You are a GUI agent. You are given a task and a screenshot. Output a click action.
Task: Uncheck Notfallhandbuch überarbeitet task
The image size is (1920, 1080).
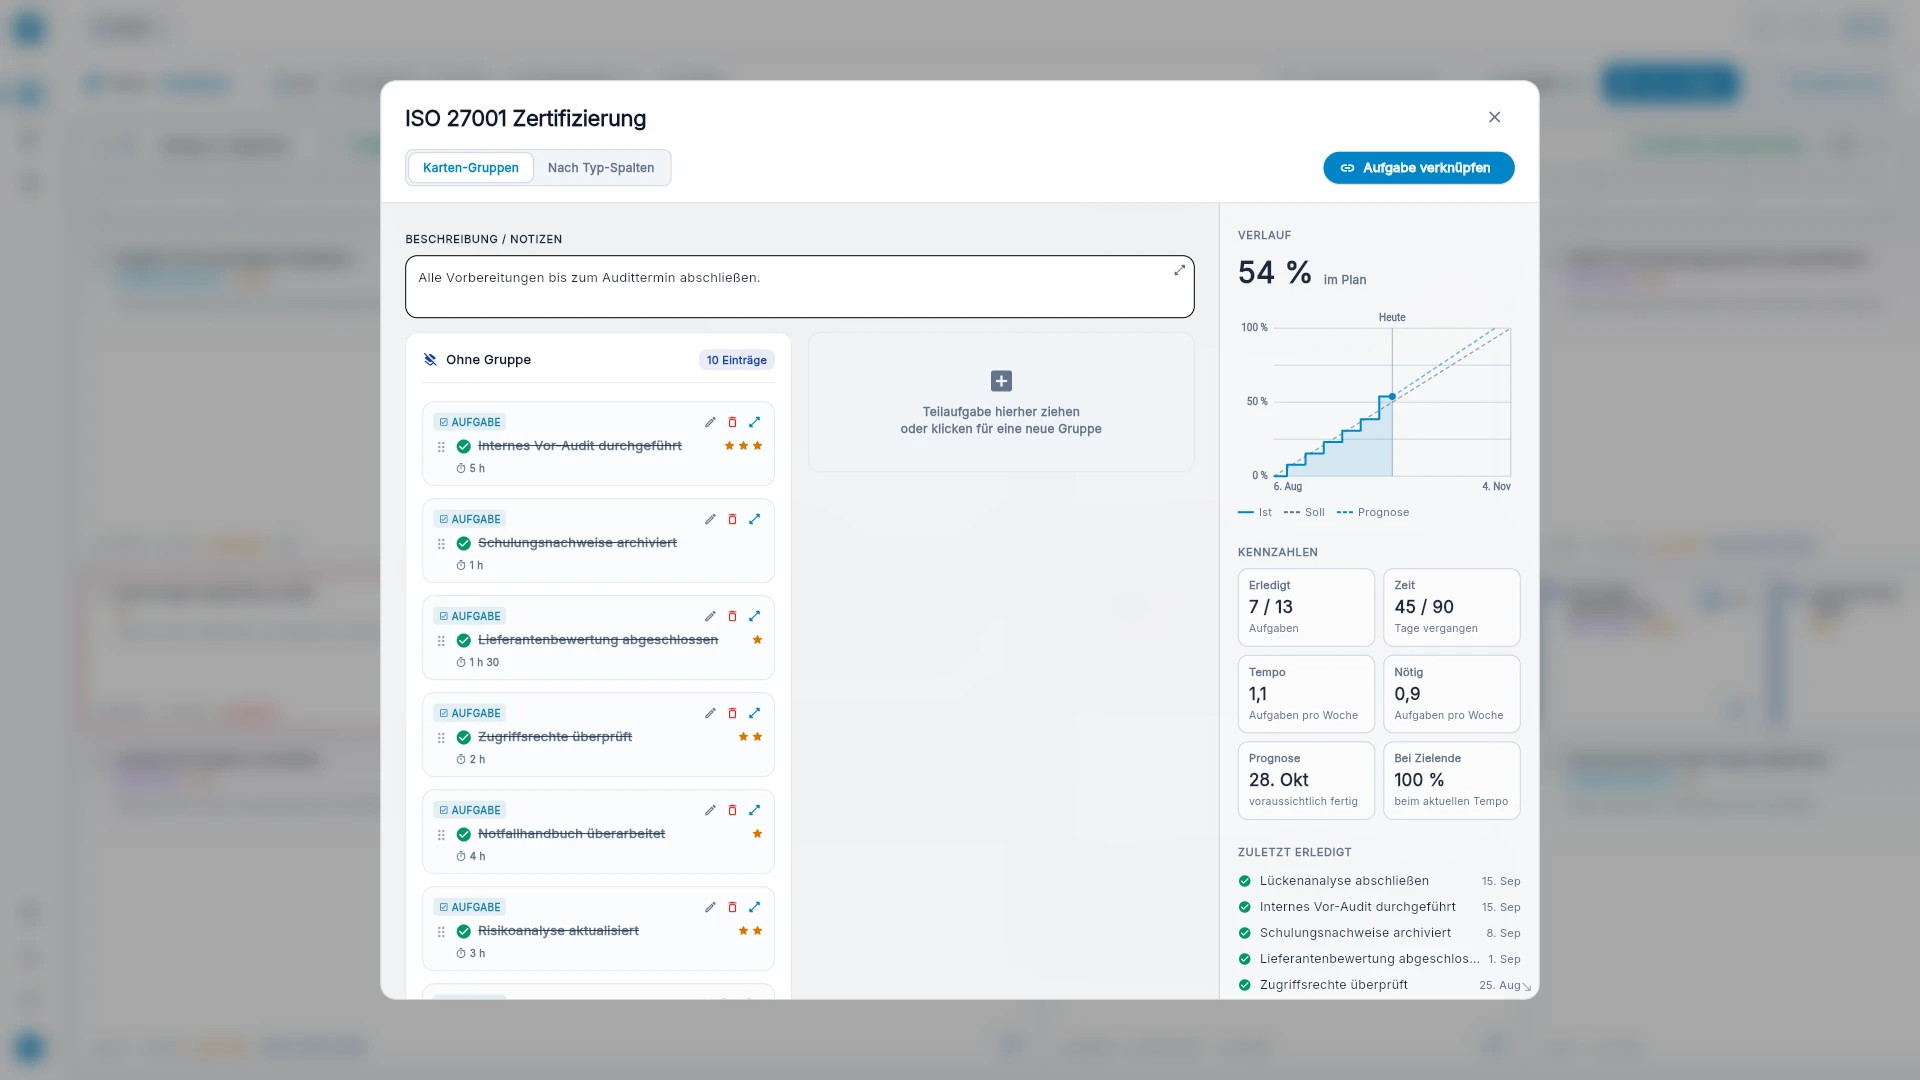464,834
